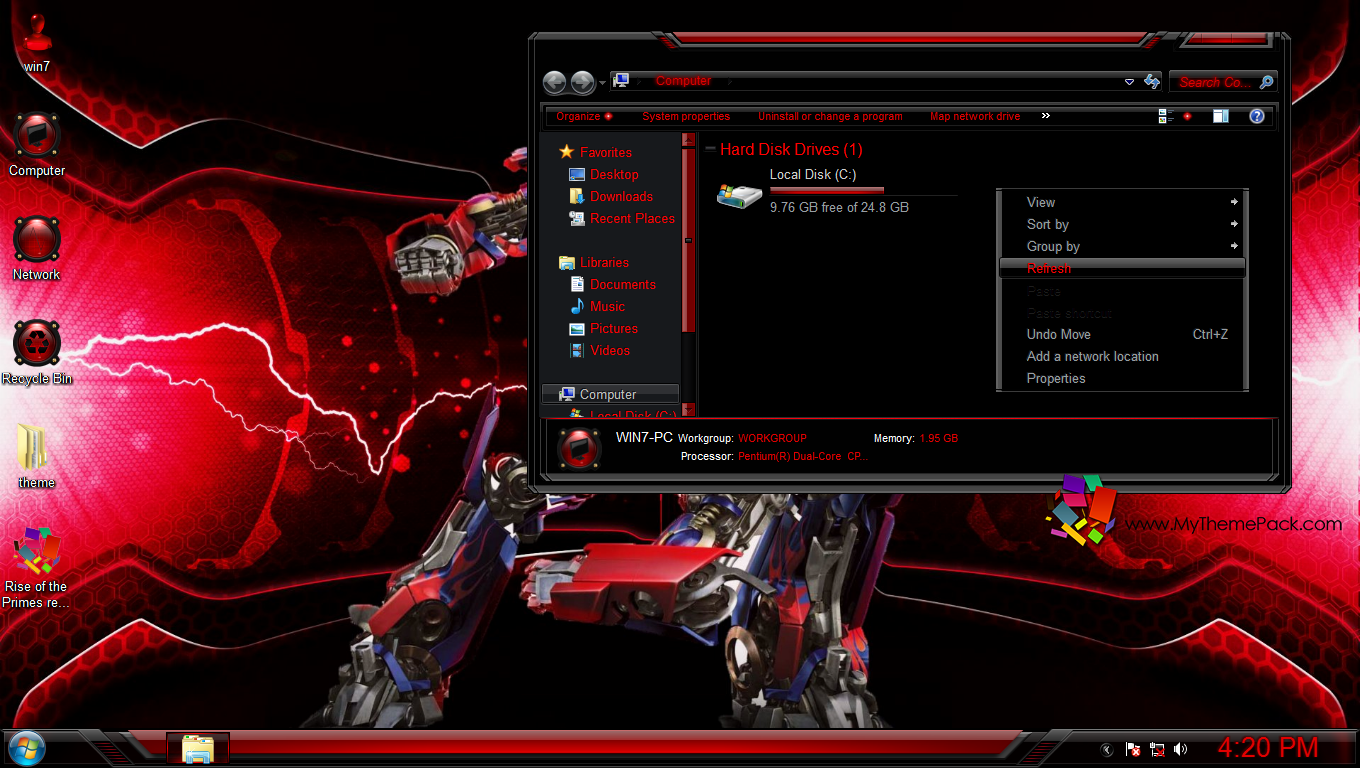Image resolution: width=1360 pixels, height=768 pixels.
Task: Click network tray icon
Action: (x=1157, y=748)
